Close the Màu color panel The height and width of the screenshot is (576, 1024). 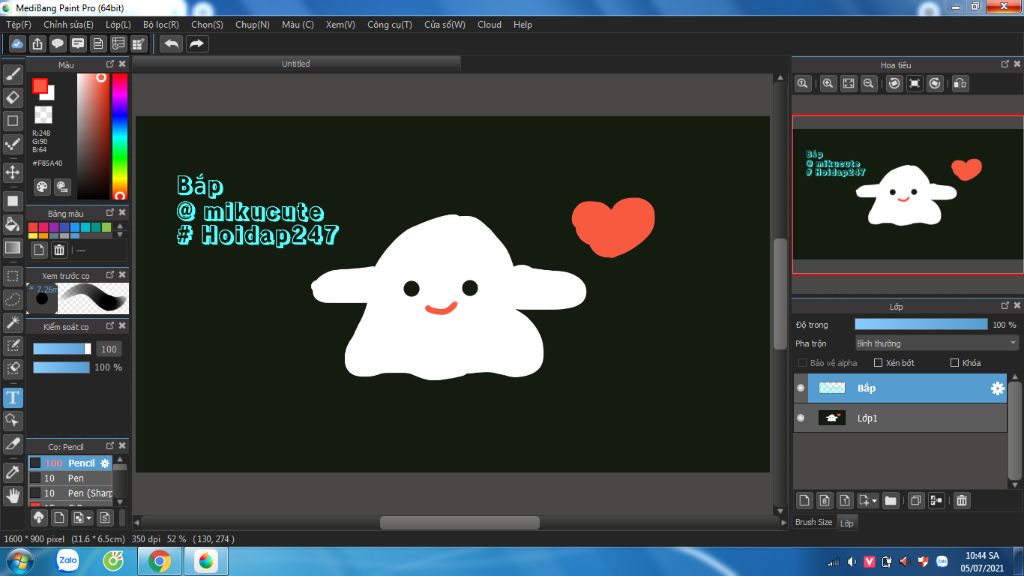point(122,64)
